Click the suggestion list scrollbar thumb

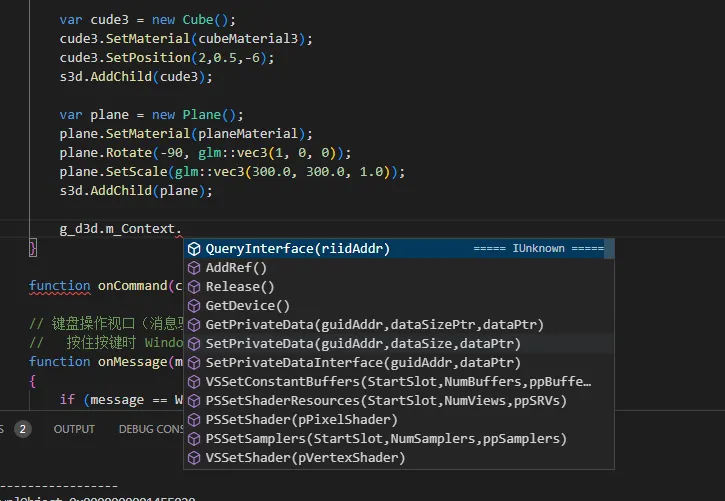609,249
